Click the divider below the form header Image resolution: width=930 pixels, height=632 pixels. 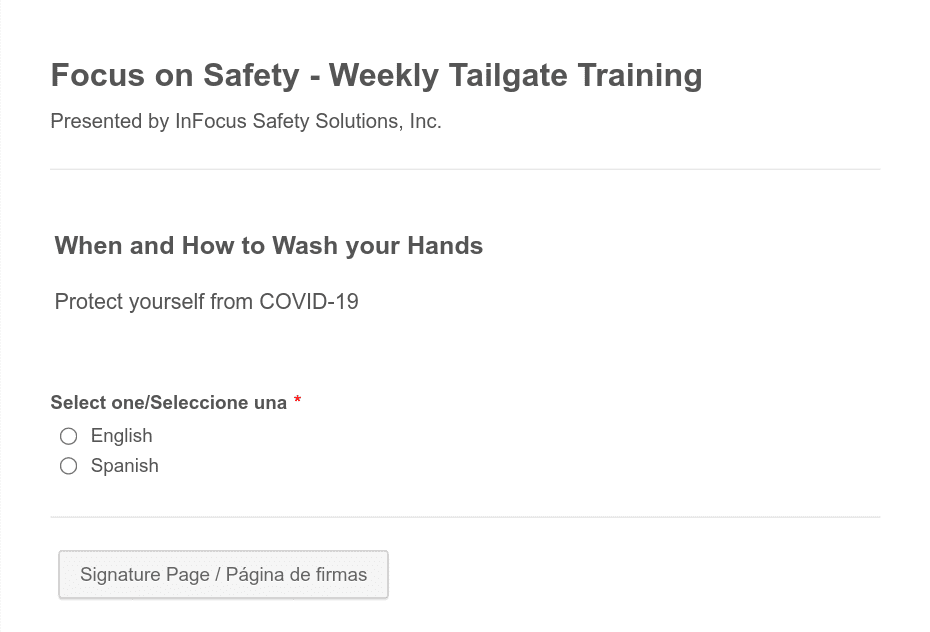pyautogui.click(x=465, y=169)
